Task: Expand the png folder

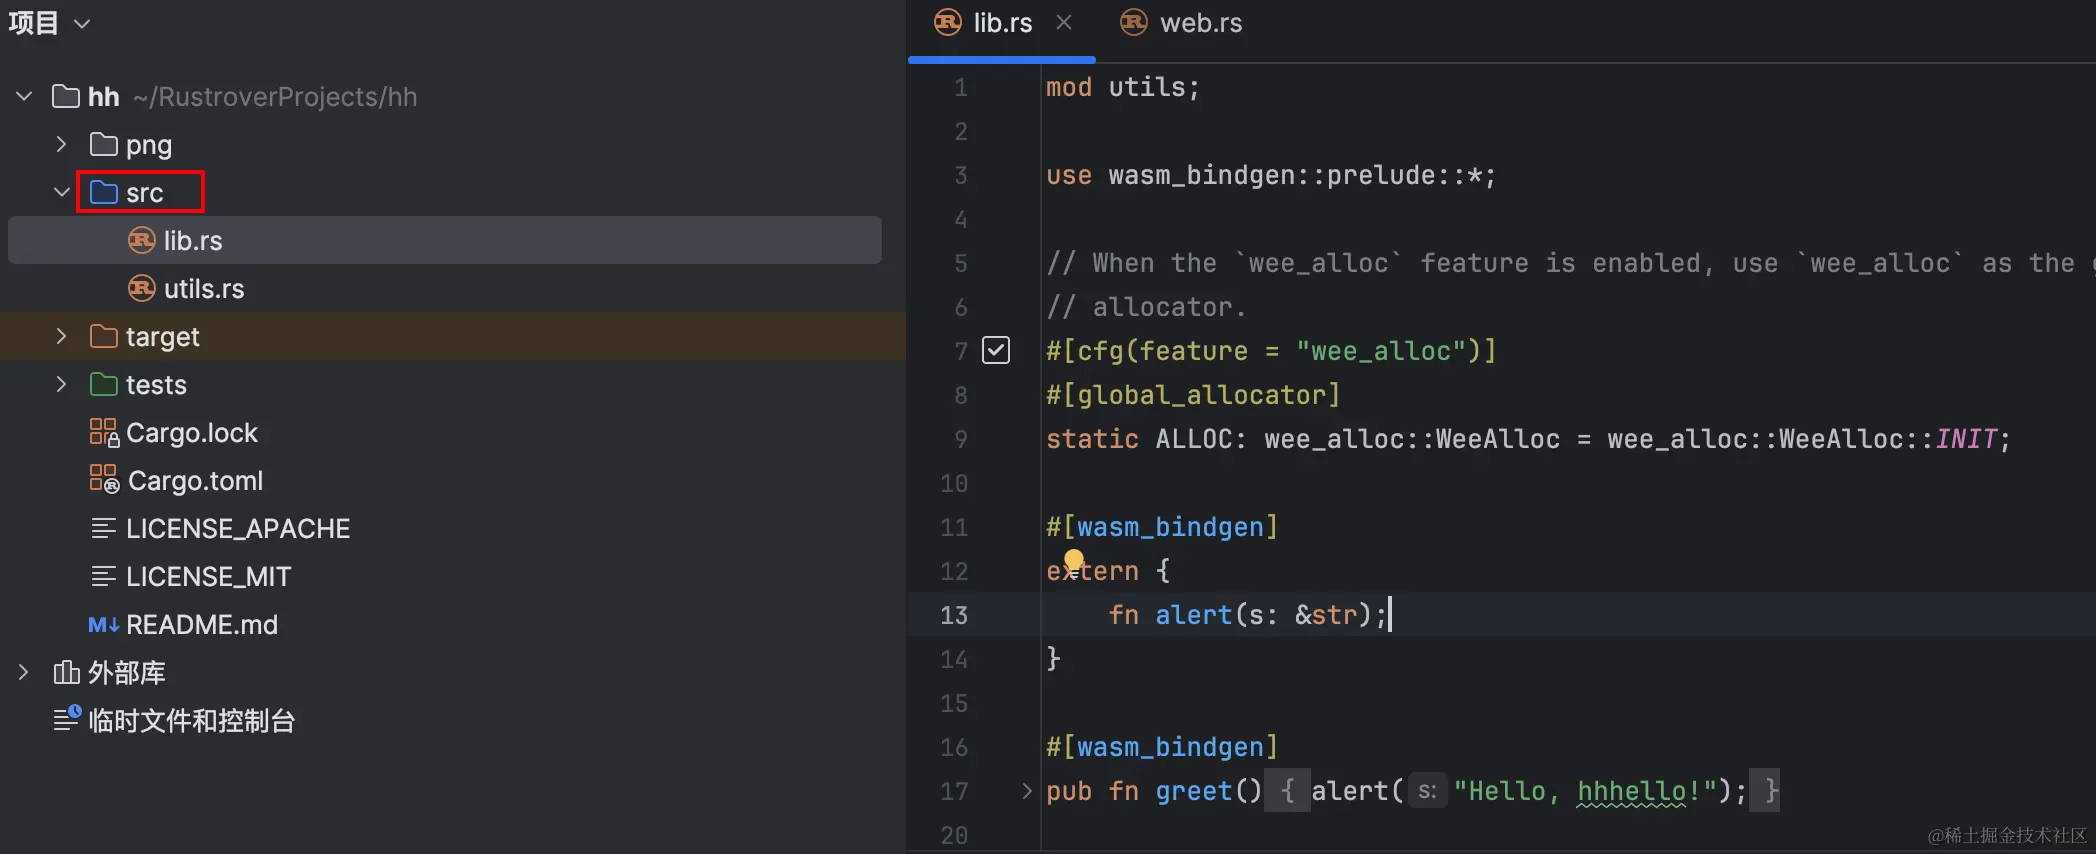Action: tap(61, 144)
